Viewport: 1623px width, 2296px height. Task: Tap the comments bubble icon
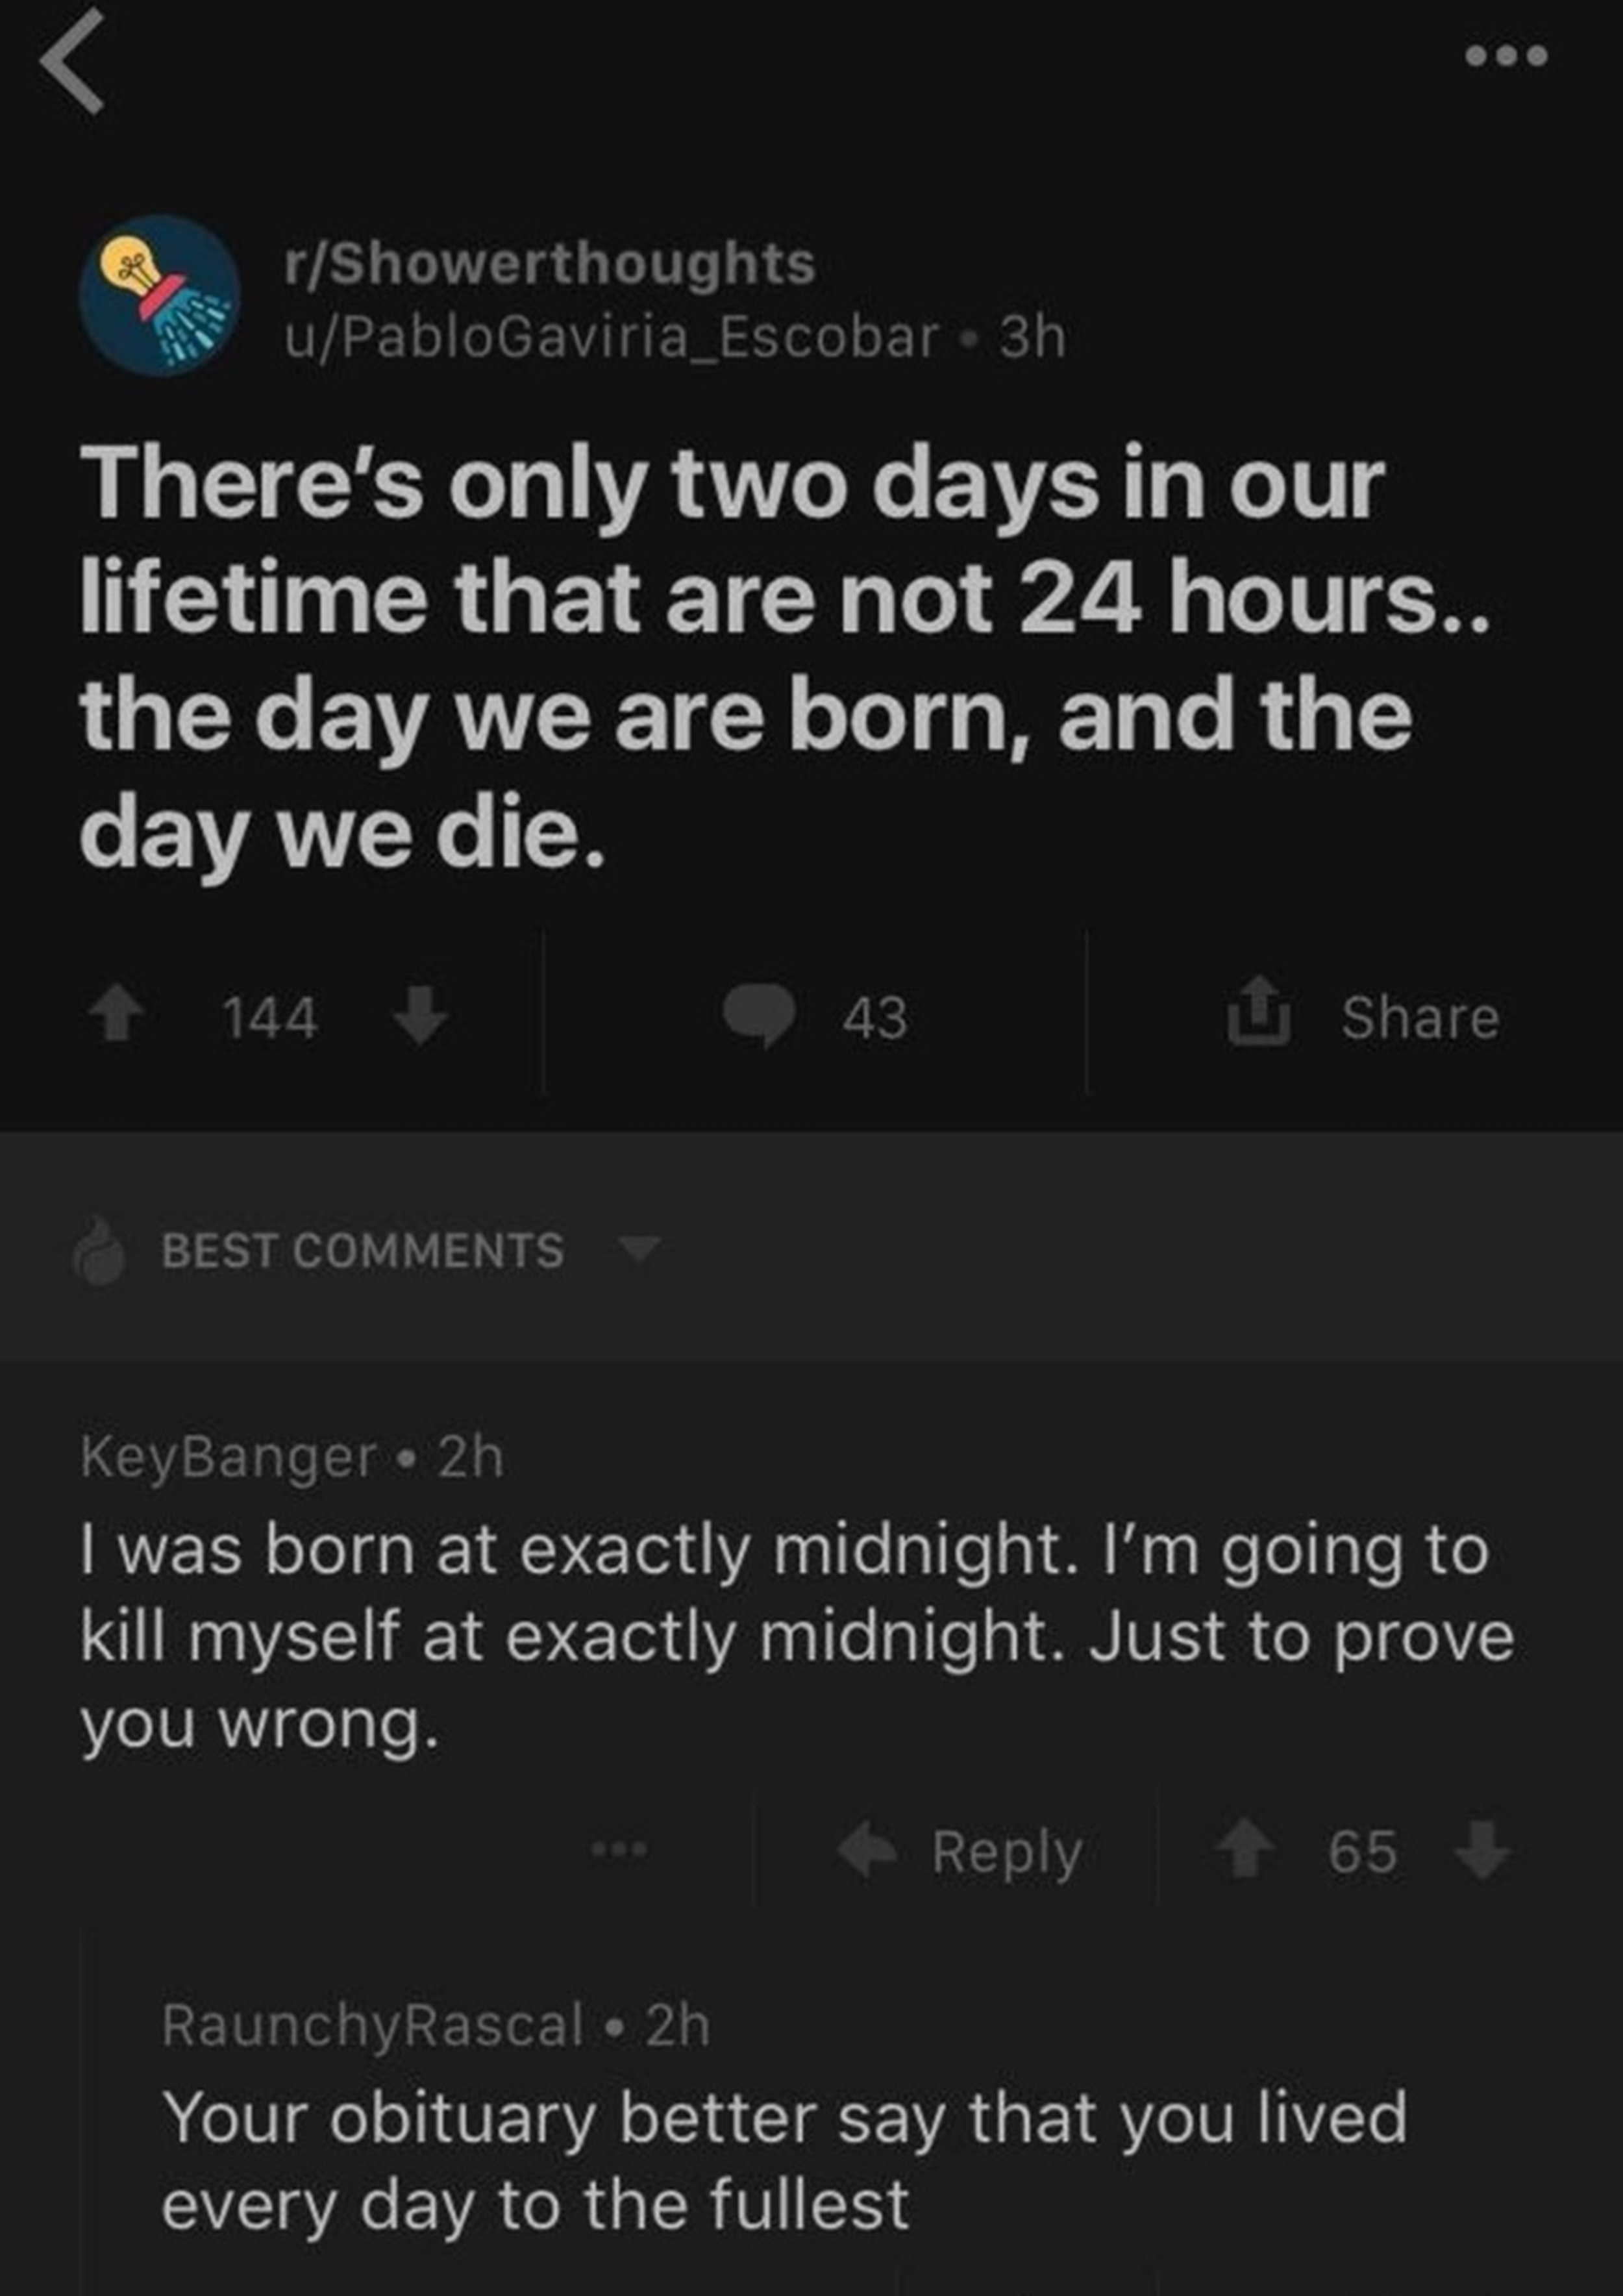(760, 1015)
